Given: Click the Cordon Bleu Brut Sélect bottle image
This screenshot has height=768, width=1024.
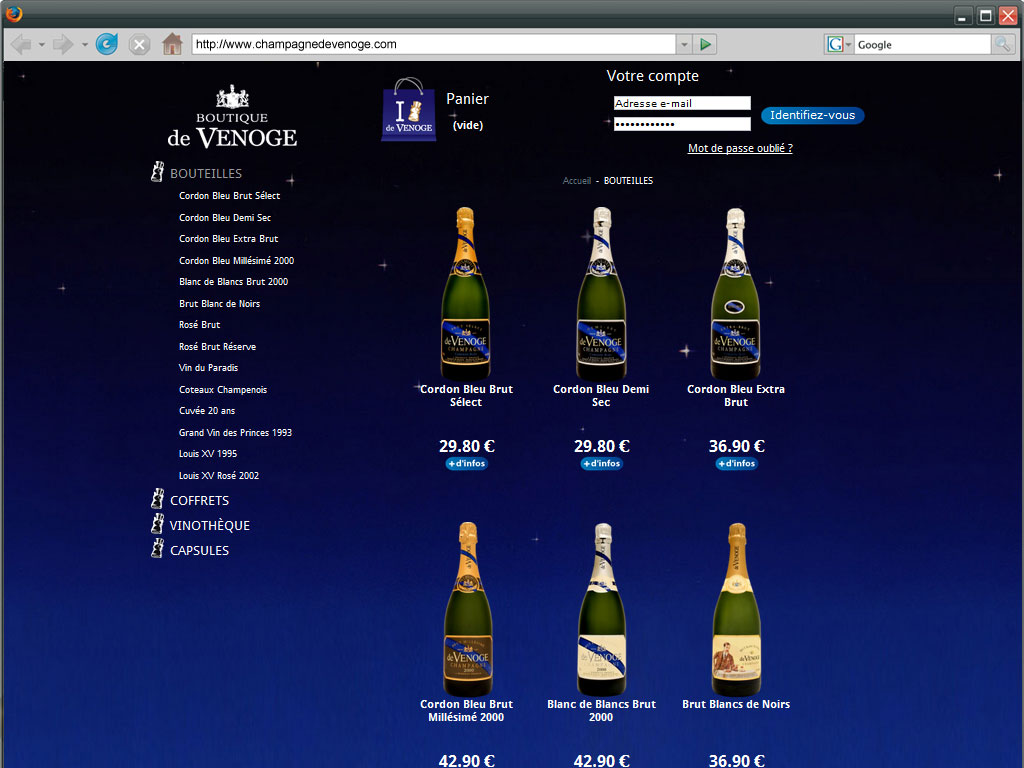Looking at the screenshot, I should 466,293.
